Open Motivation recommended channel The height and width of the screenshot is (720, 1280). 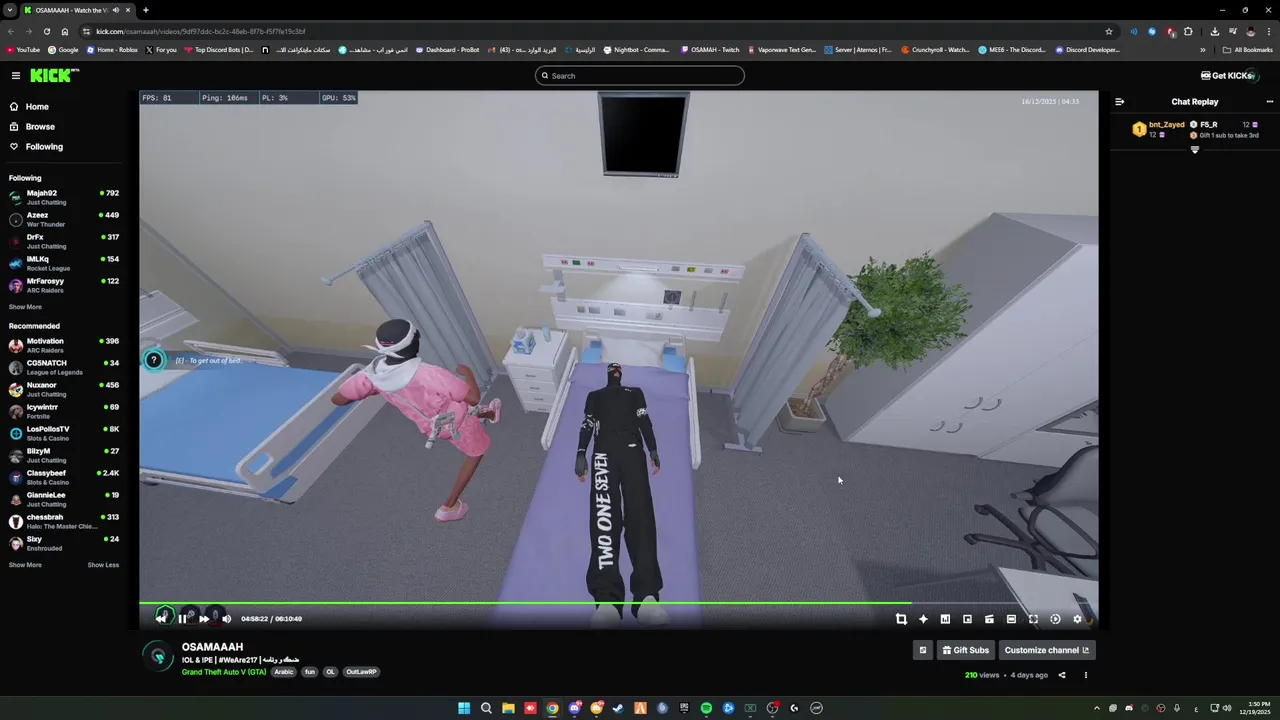pyautogui.click(x=64, y=345)
